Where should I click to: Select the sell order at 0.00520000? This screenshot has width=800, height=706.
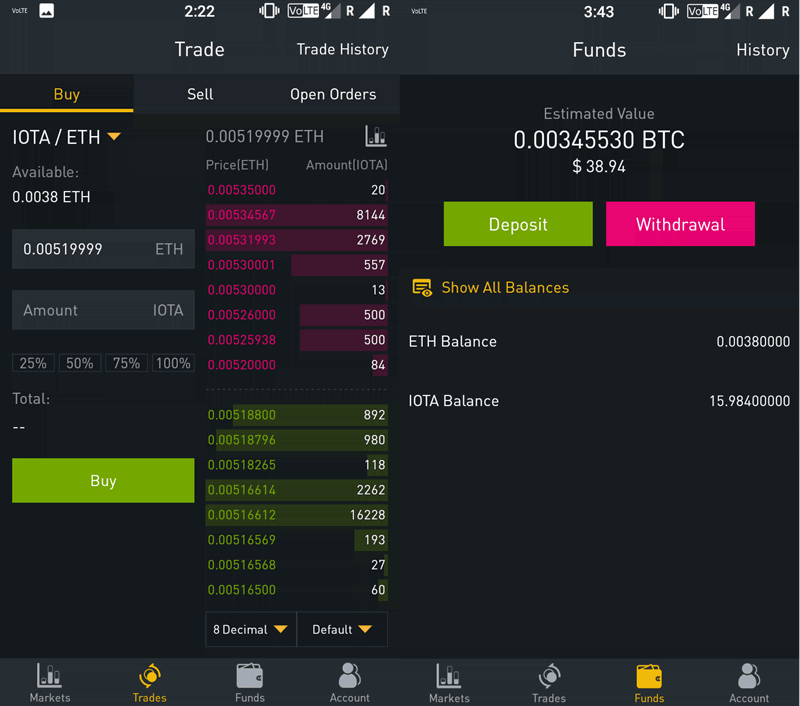click(296, 365)
